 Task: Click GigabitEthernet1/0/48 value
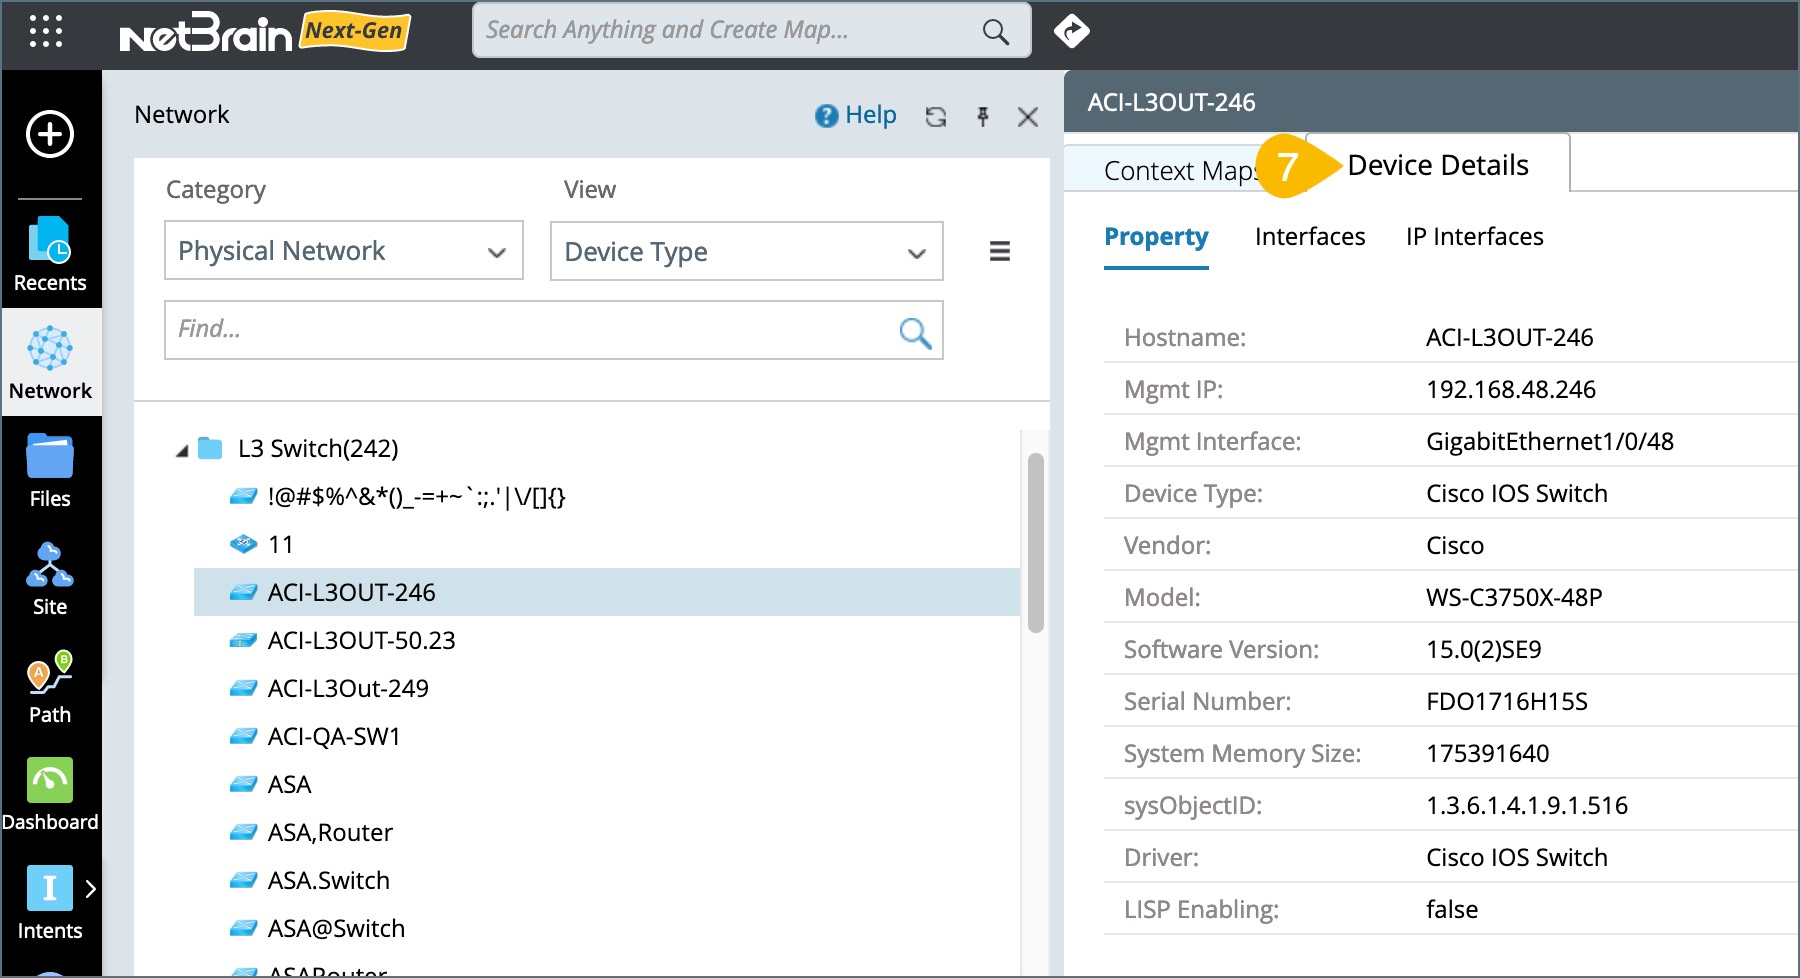[x=1549, y=442]
